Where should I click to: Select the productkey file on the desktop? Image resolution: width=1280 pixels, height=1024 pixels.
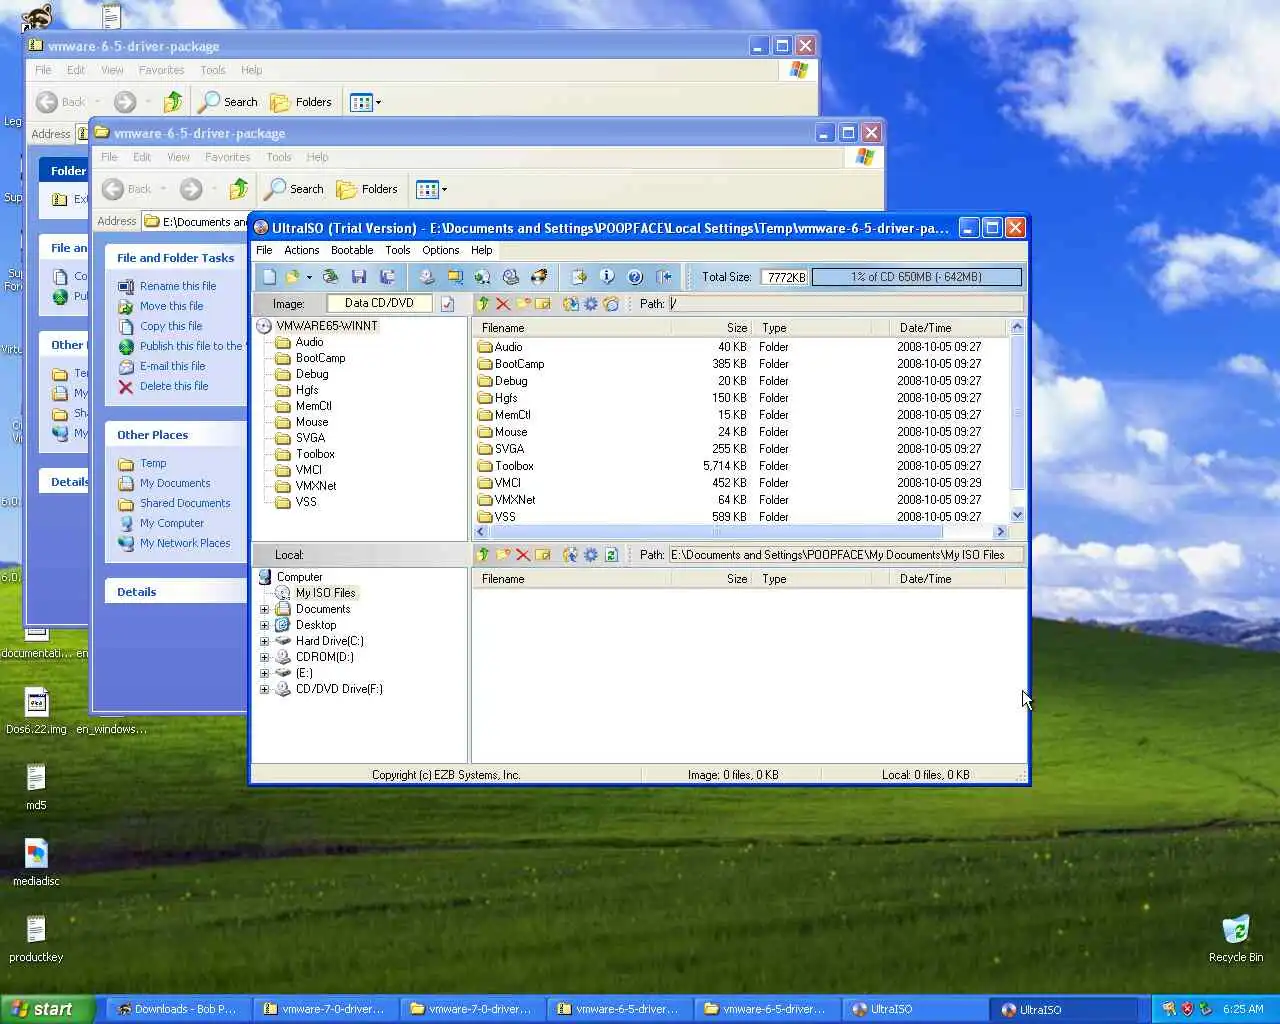click(36, 939)
